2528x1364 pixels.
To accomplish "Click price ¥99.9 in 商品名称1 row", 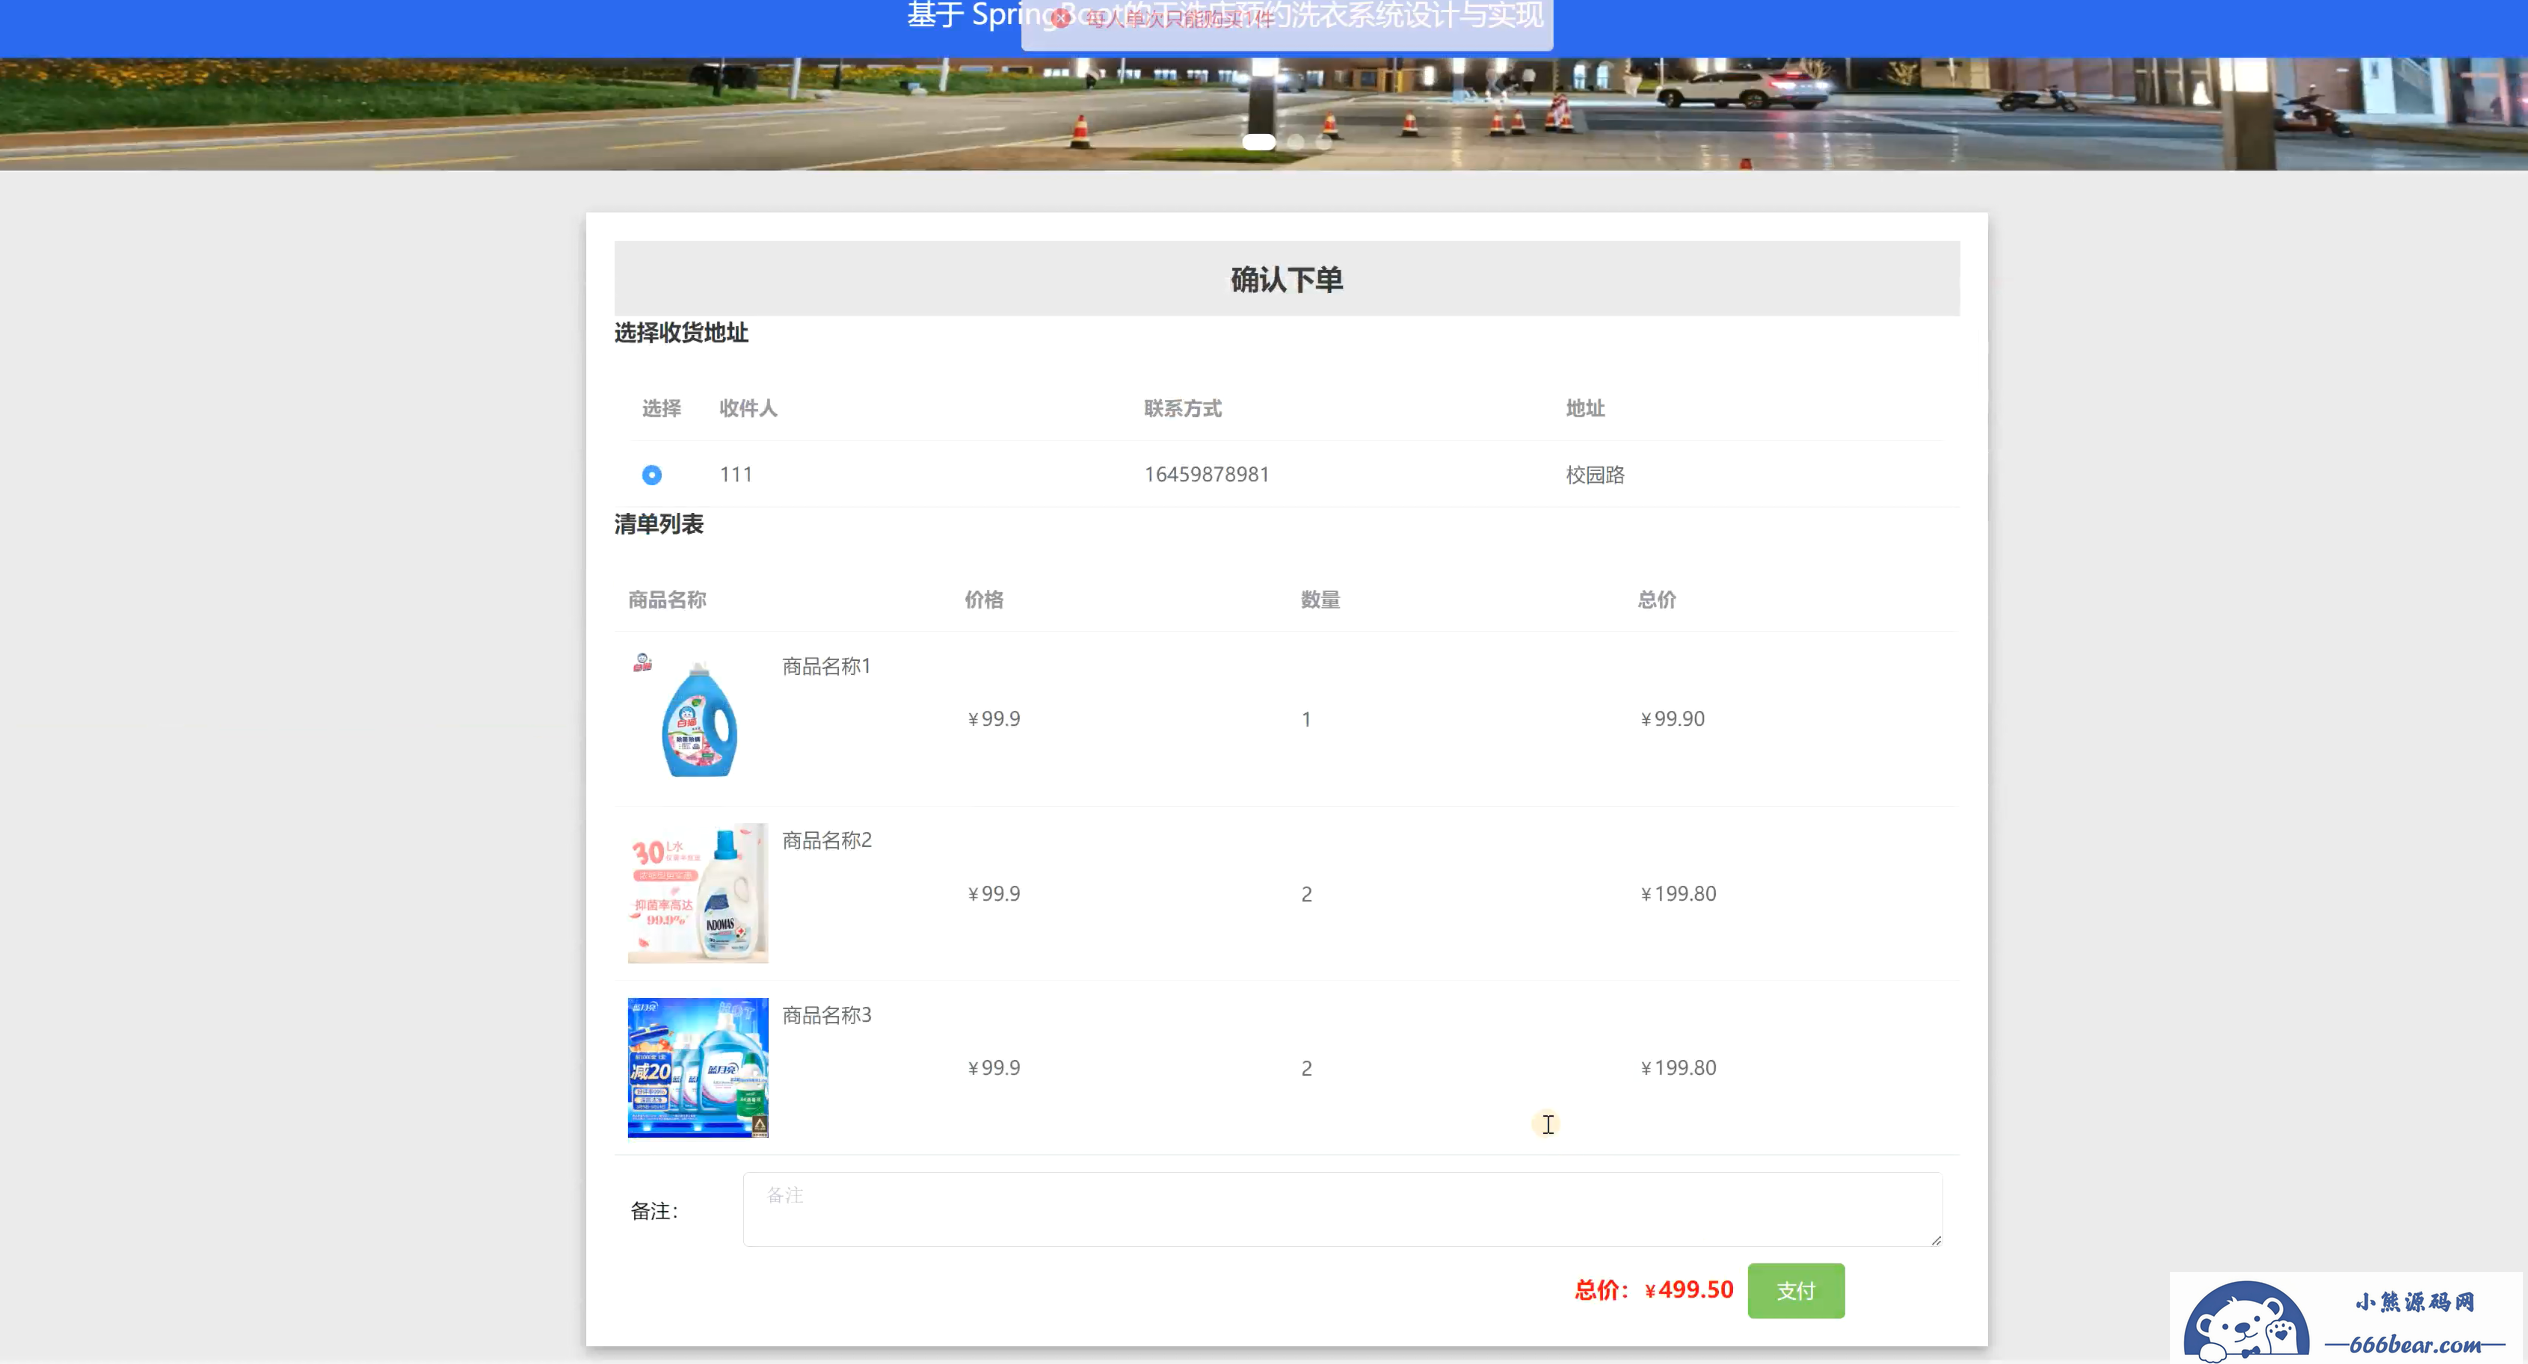I will [994, 719].
